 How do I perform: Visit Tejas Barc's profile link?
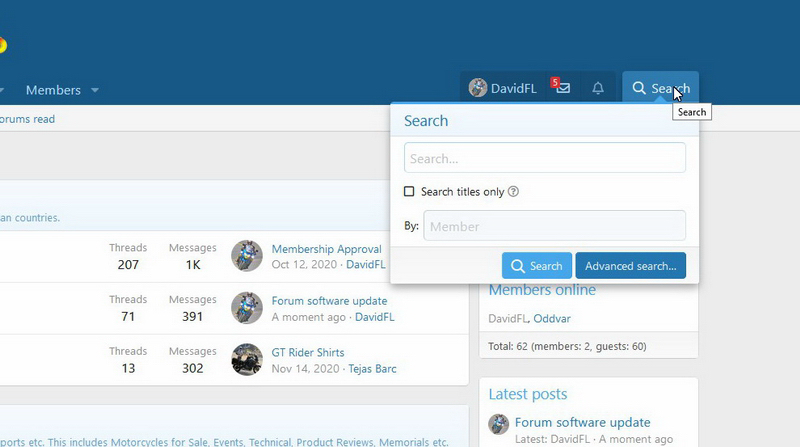point(372,369)
